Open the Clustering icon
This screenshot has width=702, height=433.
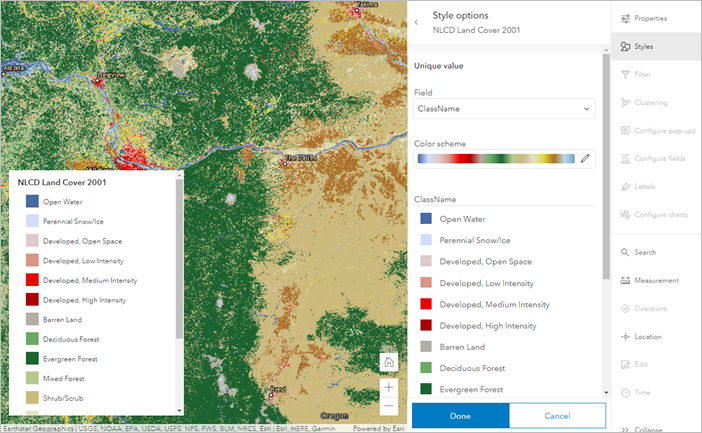(x=625, y=103)
